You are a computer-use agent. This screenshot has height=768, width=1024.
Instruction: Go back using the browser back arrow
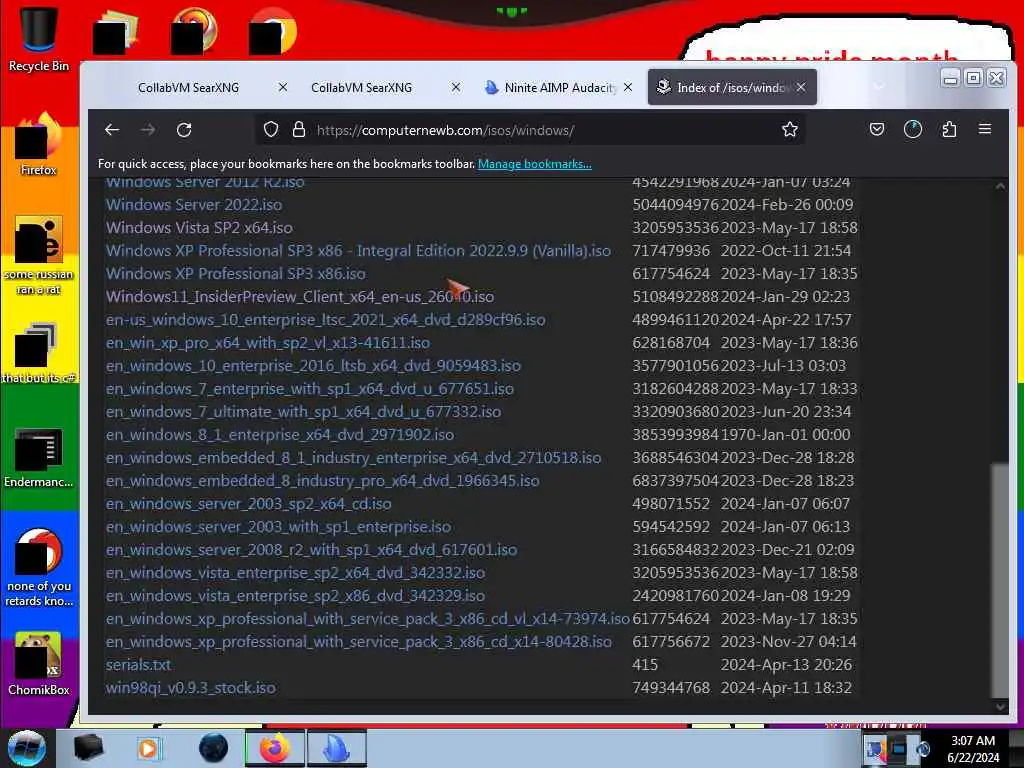coord(112,130)
